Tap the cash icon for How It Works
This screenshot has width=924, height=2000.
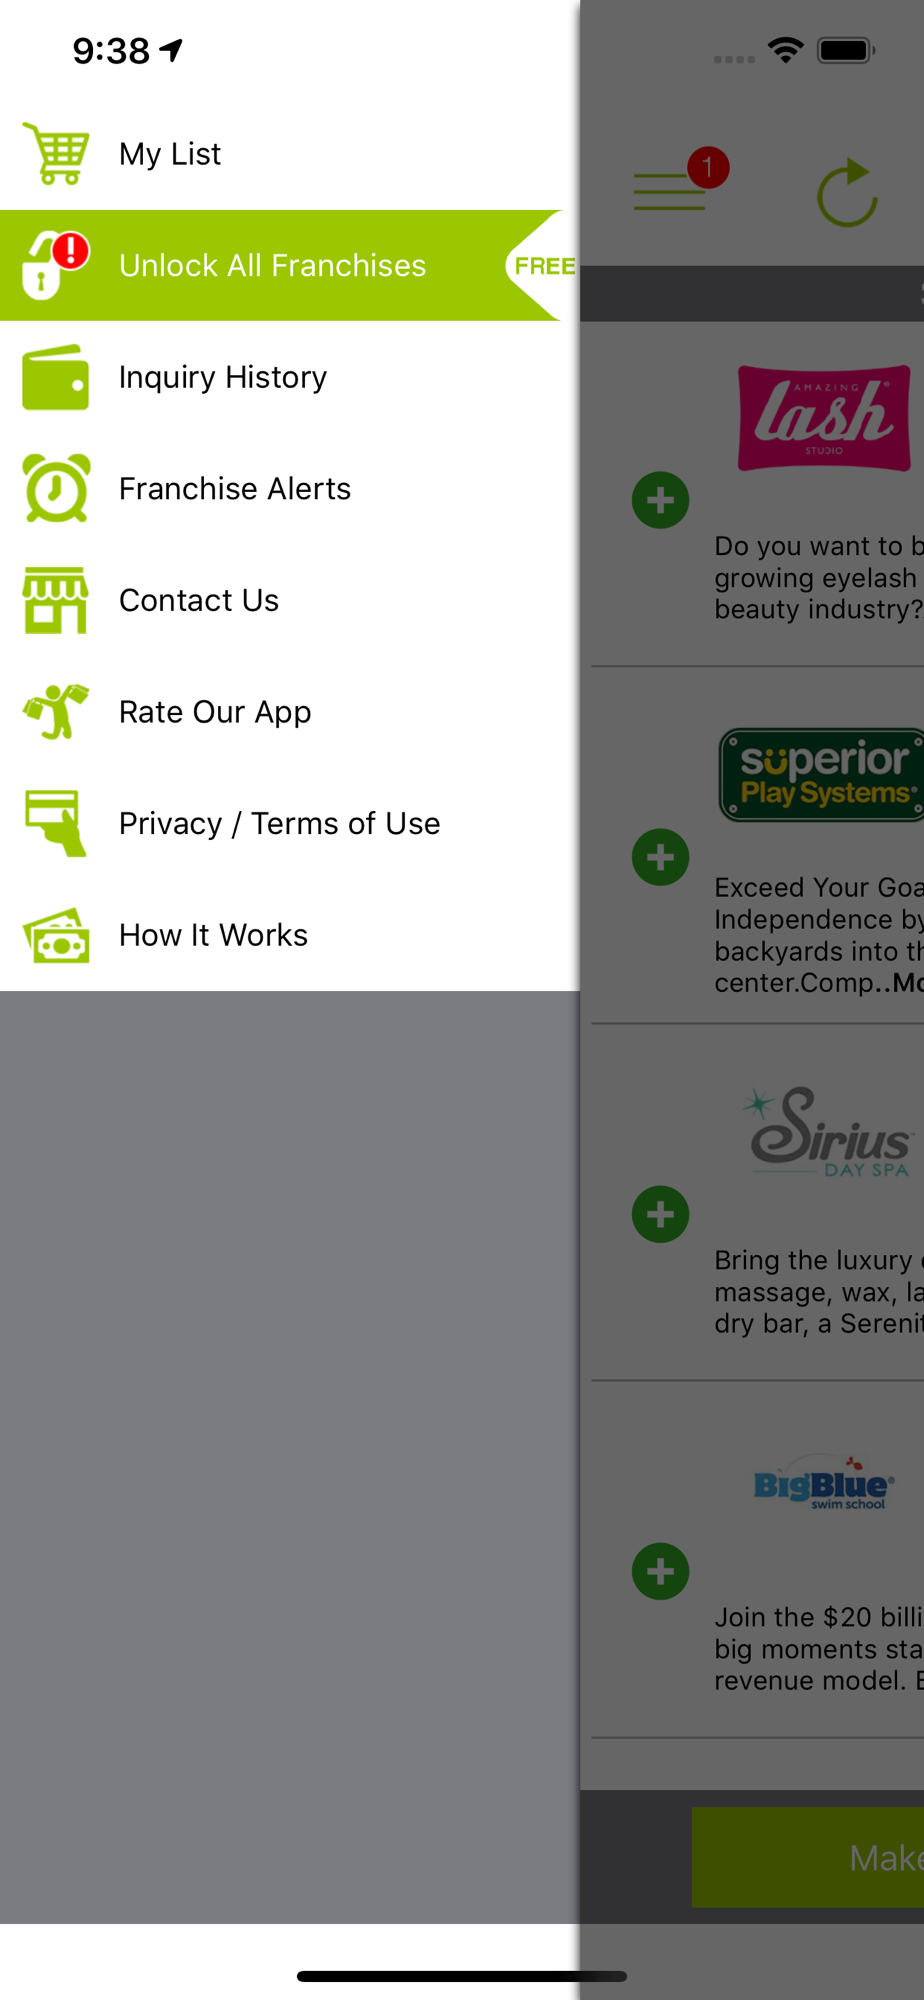[56, 935]
